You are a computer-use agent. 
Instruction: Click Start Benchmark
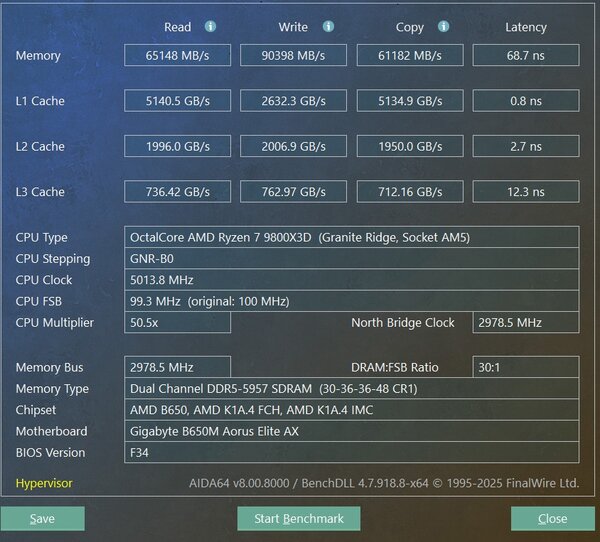(x=299, y=519)
